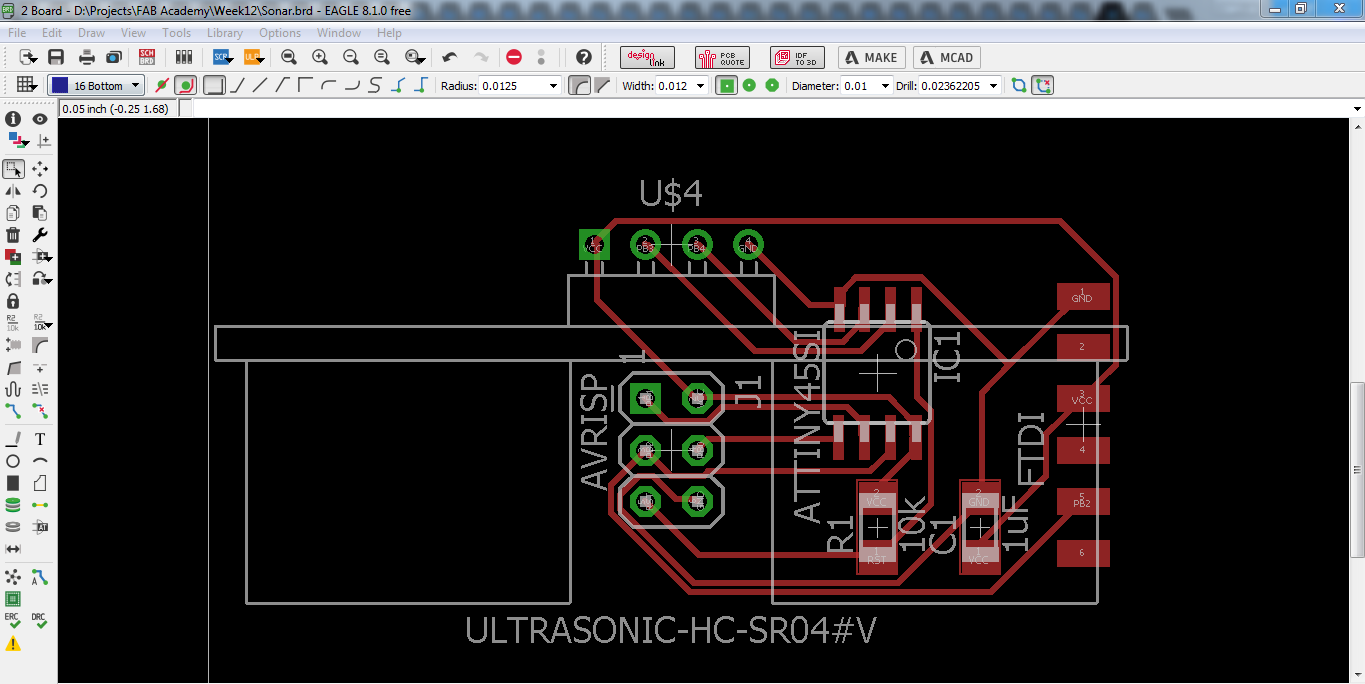Image resolution: width=1365 pixels, height=684 pixels.
Task: Click the IDF to 3D button
Action: coord(797,57)
